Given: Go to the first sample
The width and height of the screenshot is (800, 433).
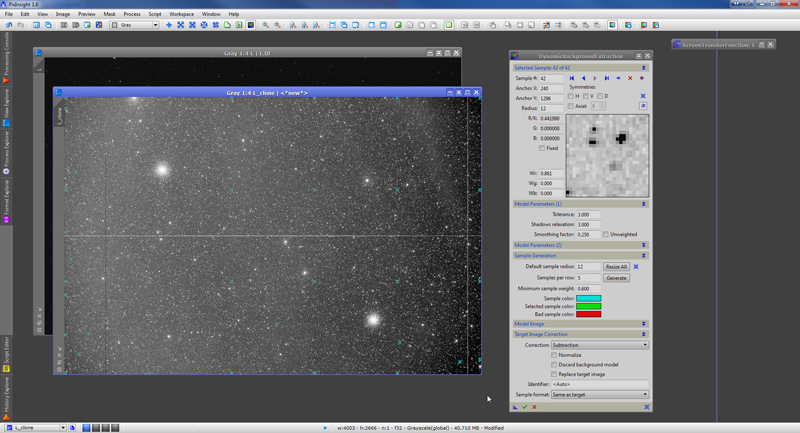Looking at the screenshot, I should pos(572,78).
